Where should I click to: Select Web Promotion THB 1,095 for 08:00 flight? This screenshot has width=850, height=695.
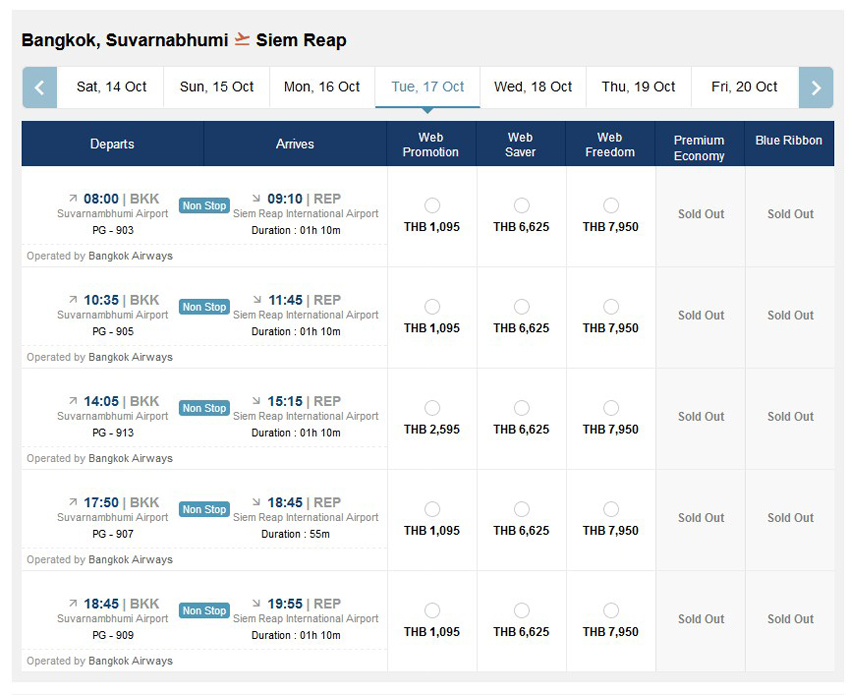click(x=432, y=206)
